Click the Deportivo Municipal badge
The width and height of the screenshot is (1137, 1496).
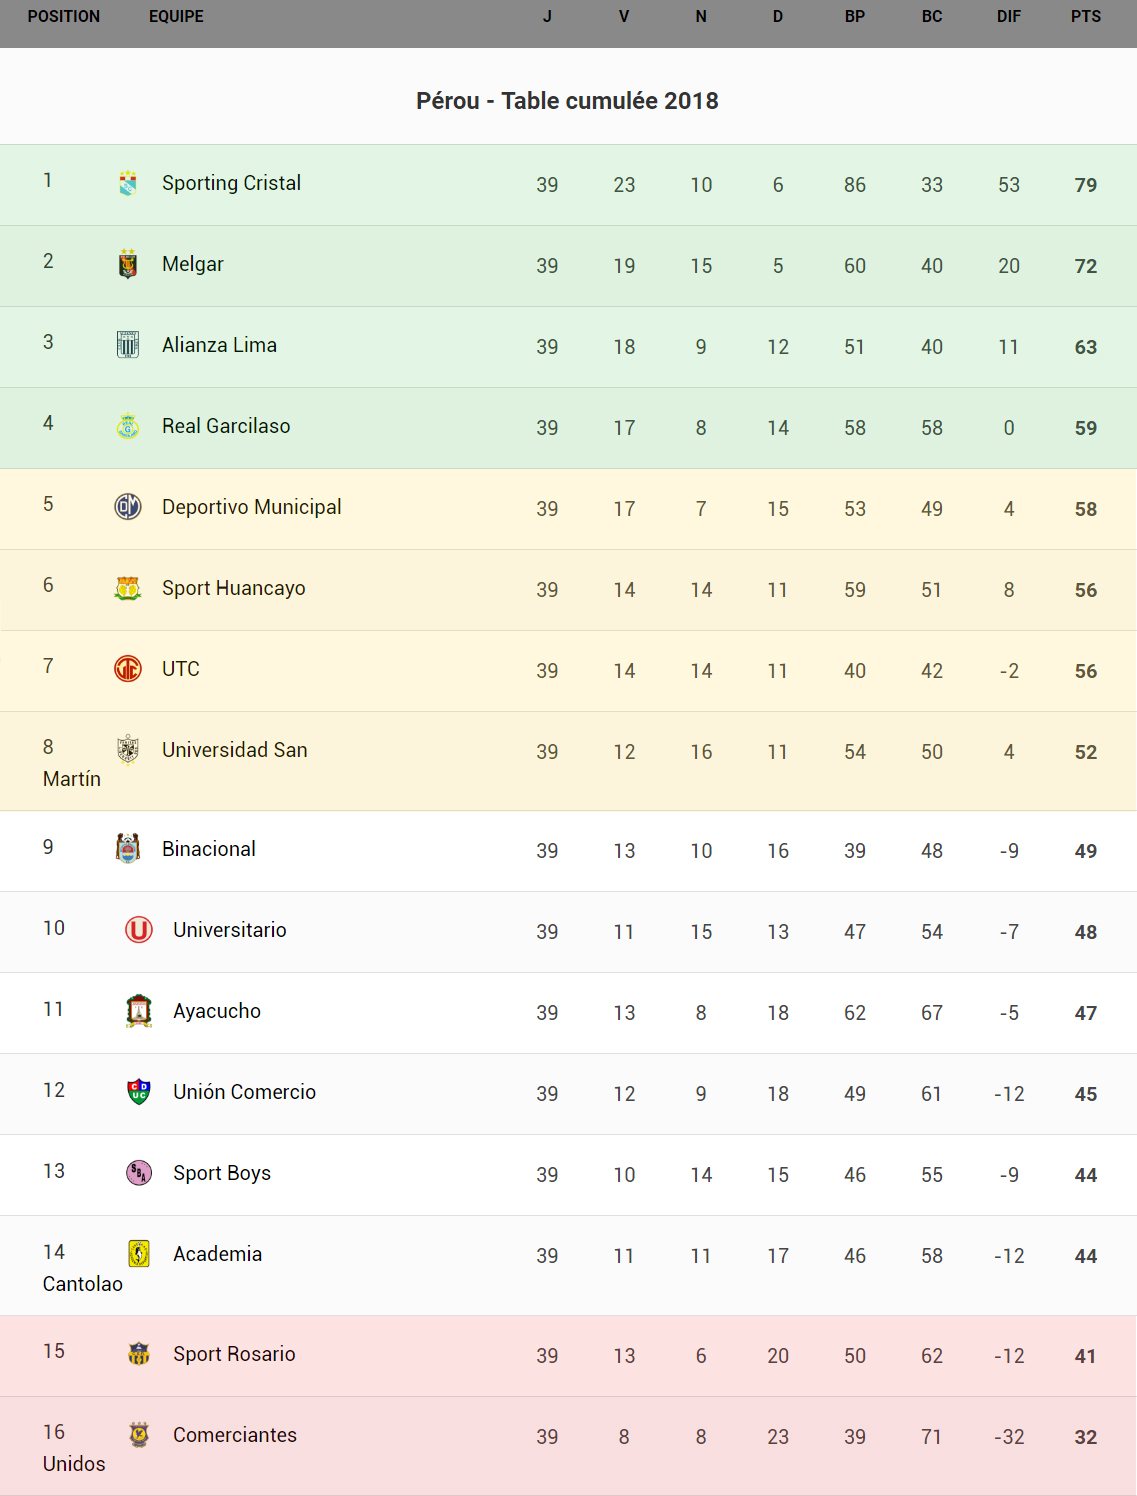(128, 507)
